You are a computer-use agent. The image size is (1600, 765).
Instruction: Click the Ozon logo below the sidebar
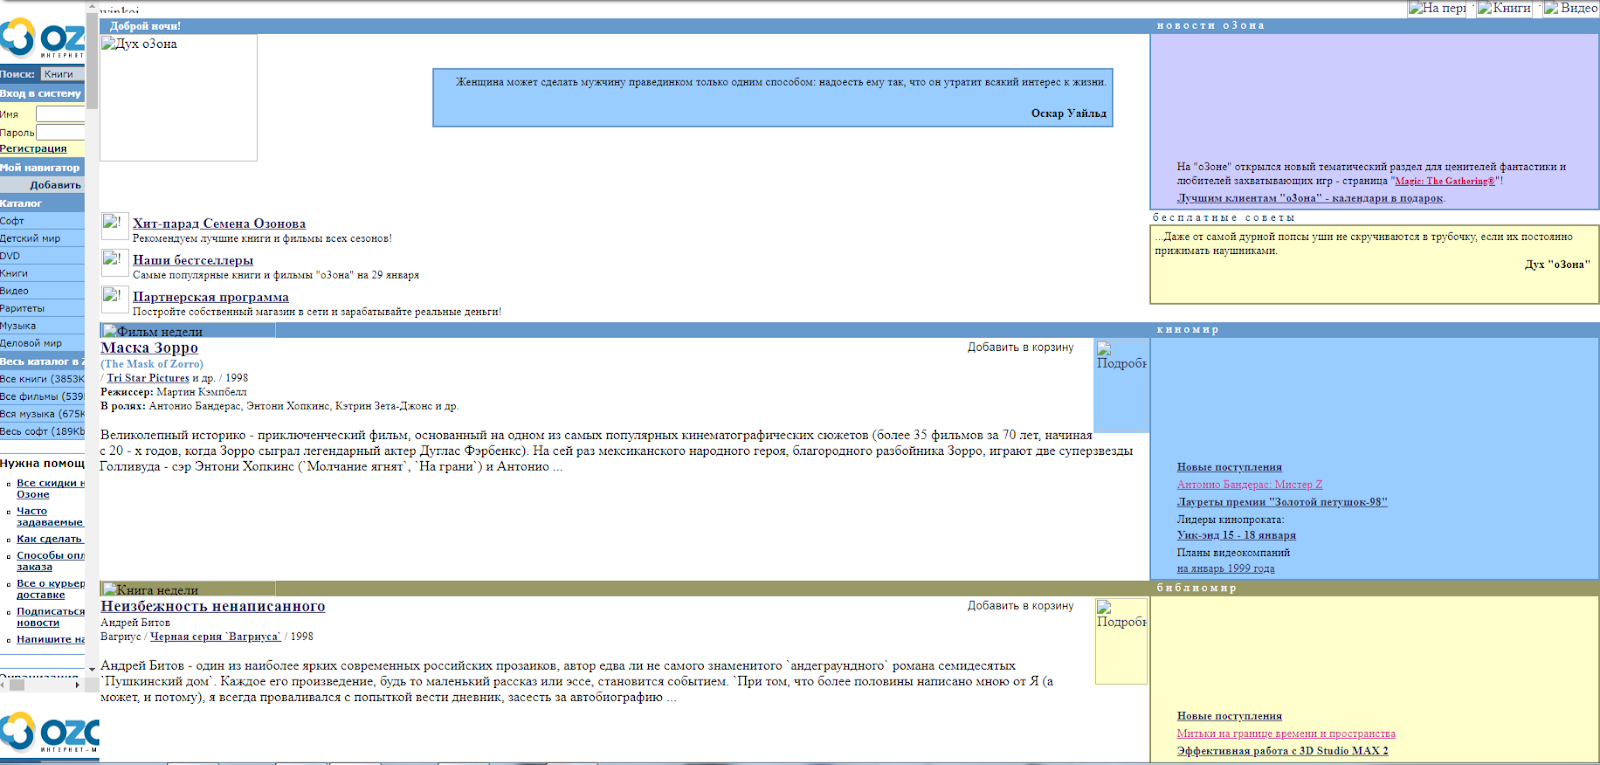(49, 733)
